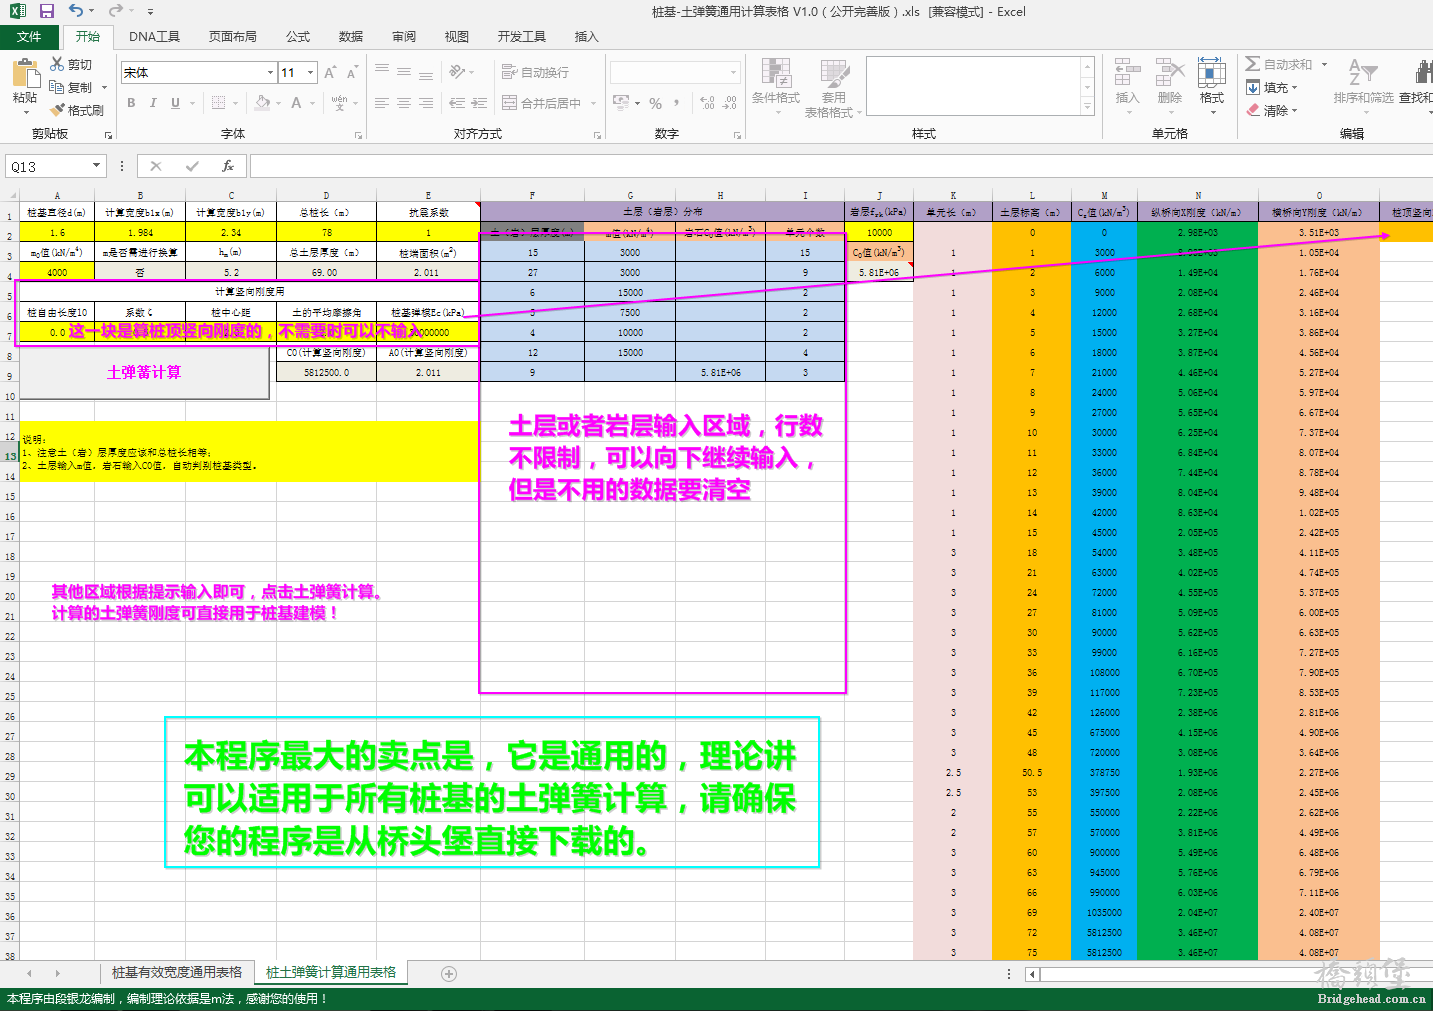The width and height of the screenshot is (1433, 1011).
Task: Toggle Bold formatting
Action: coord(131,102)
